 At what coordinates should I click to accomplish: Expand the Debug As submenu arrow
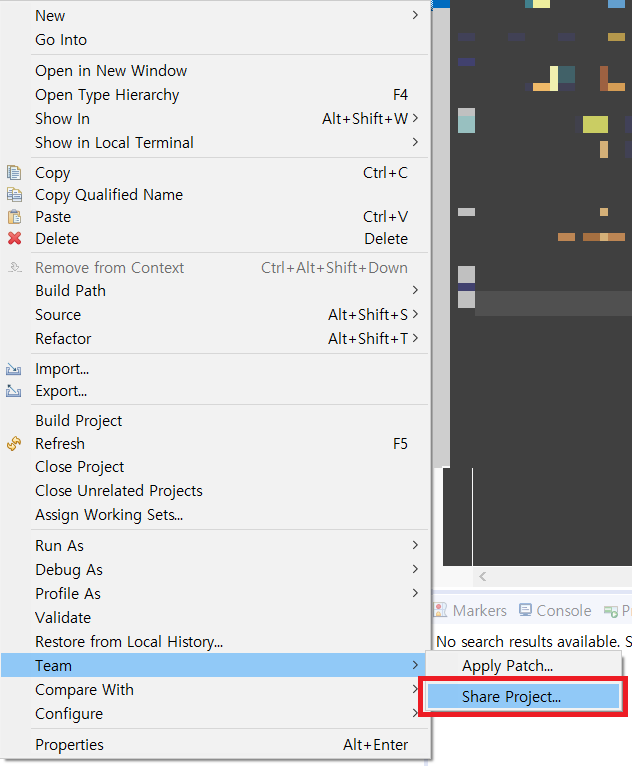pyautogui.click(x=415, y=569)
